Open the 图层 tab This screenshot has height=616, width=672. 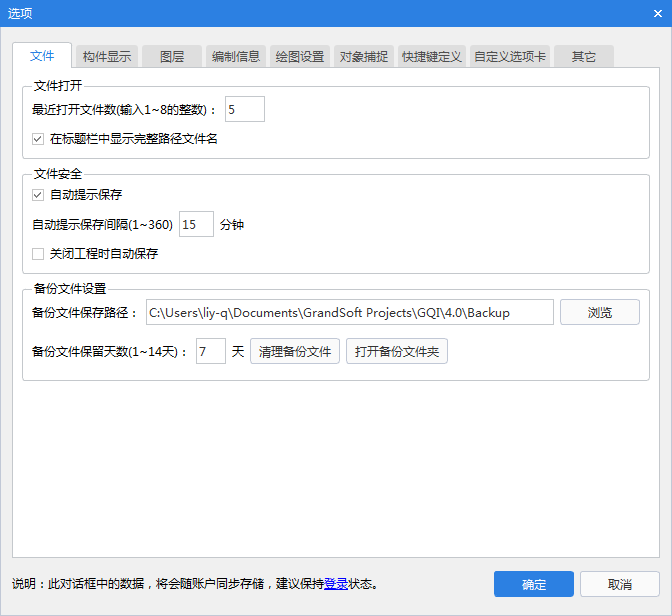pos(172,57)
